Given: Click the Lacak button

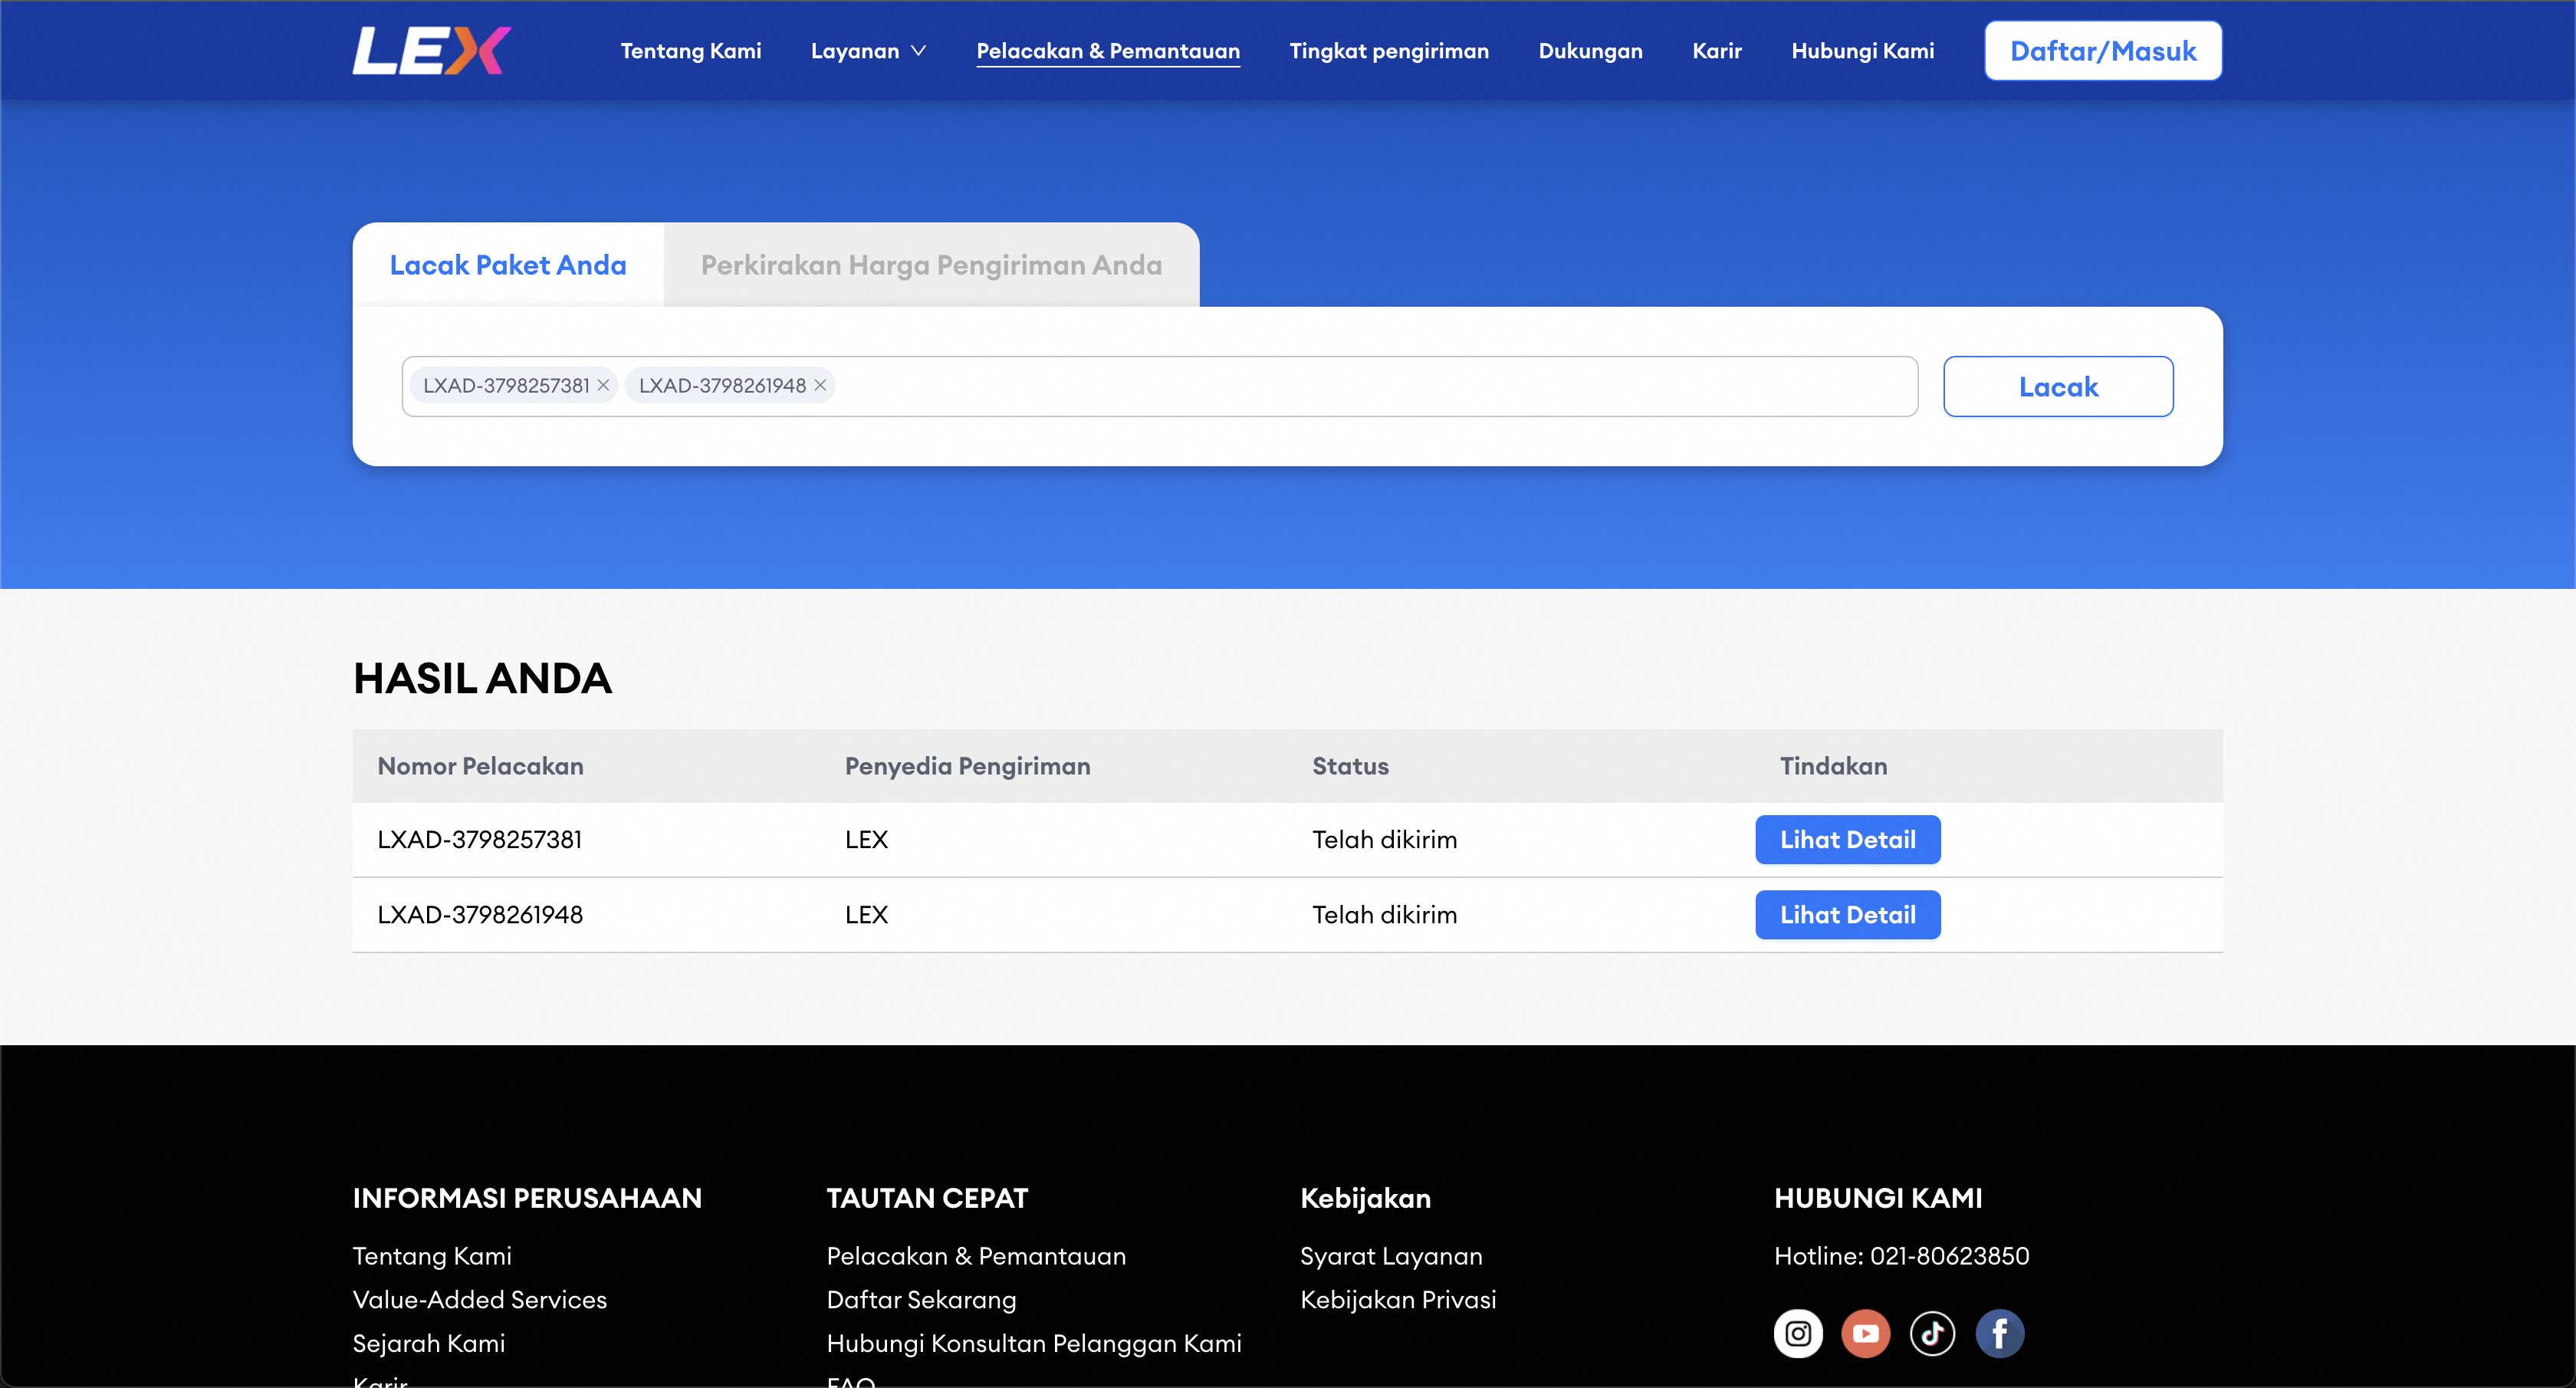Looking at the screenshot, I should click(x=2057, y=387).
